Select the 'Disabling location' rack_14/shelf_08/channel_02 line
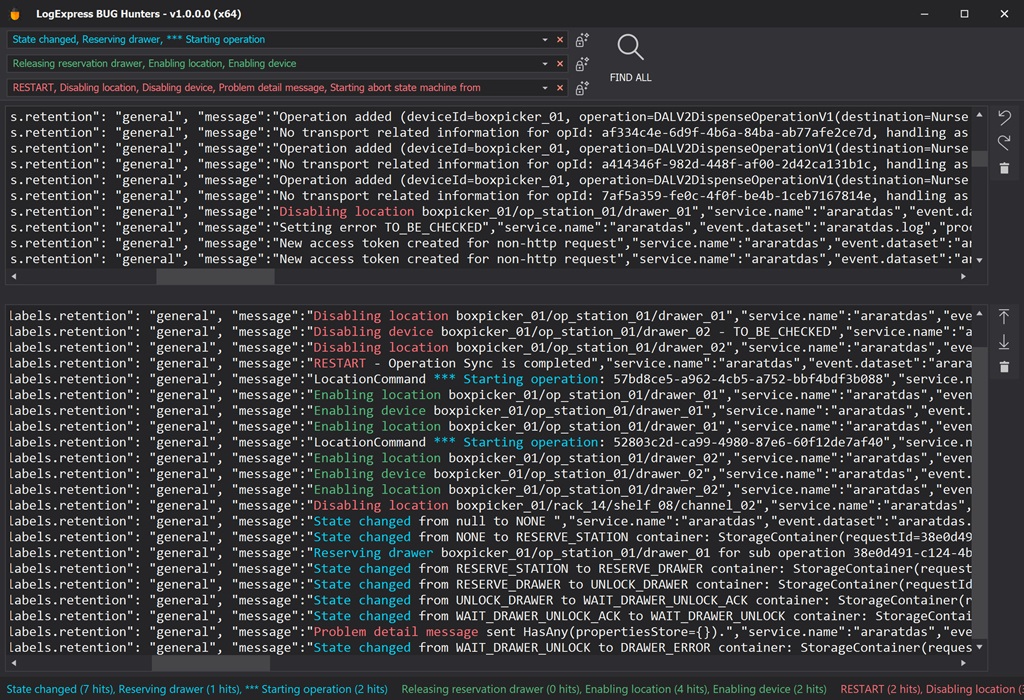Screen dimensions: 1024x700 pos(490,506)
